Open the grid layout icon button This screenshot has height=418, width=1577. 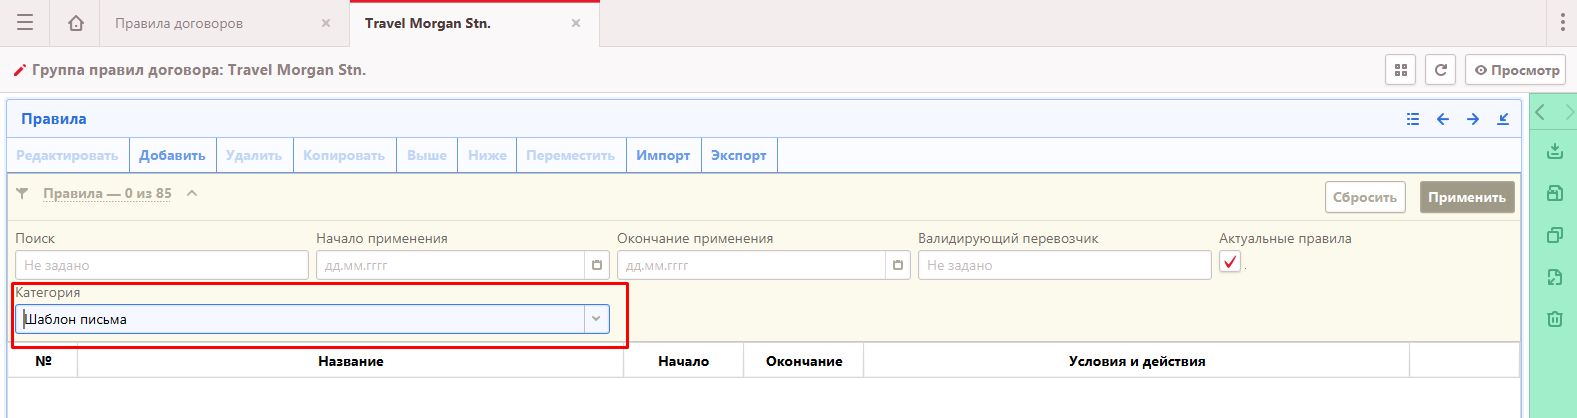pos(1401,70)
